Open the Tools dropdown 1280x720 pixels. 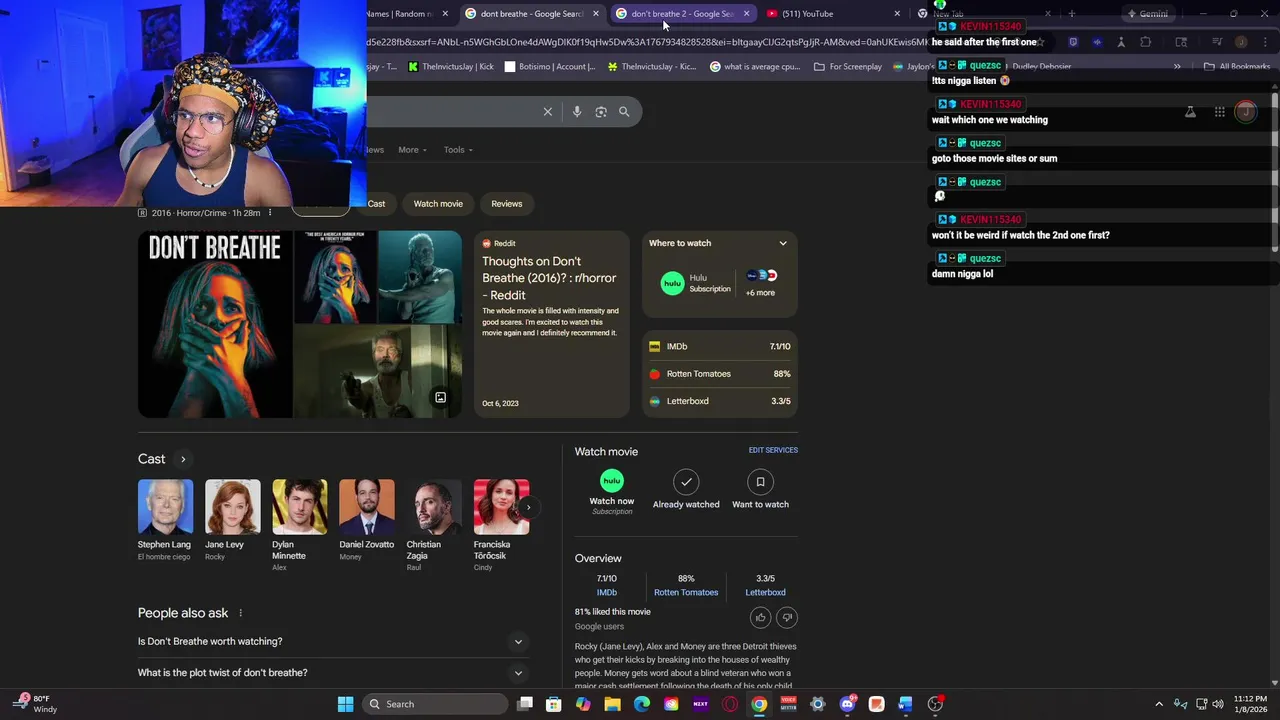[x=458, y=150]
